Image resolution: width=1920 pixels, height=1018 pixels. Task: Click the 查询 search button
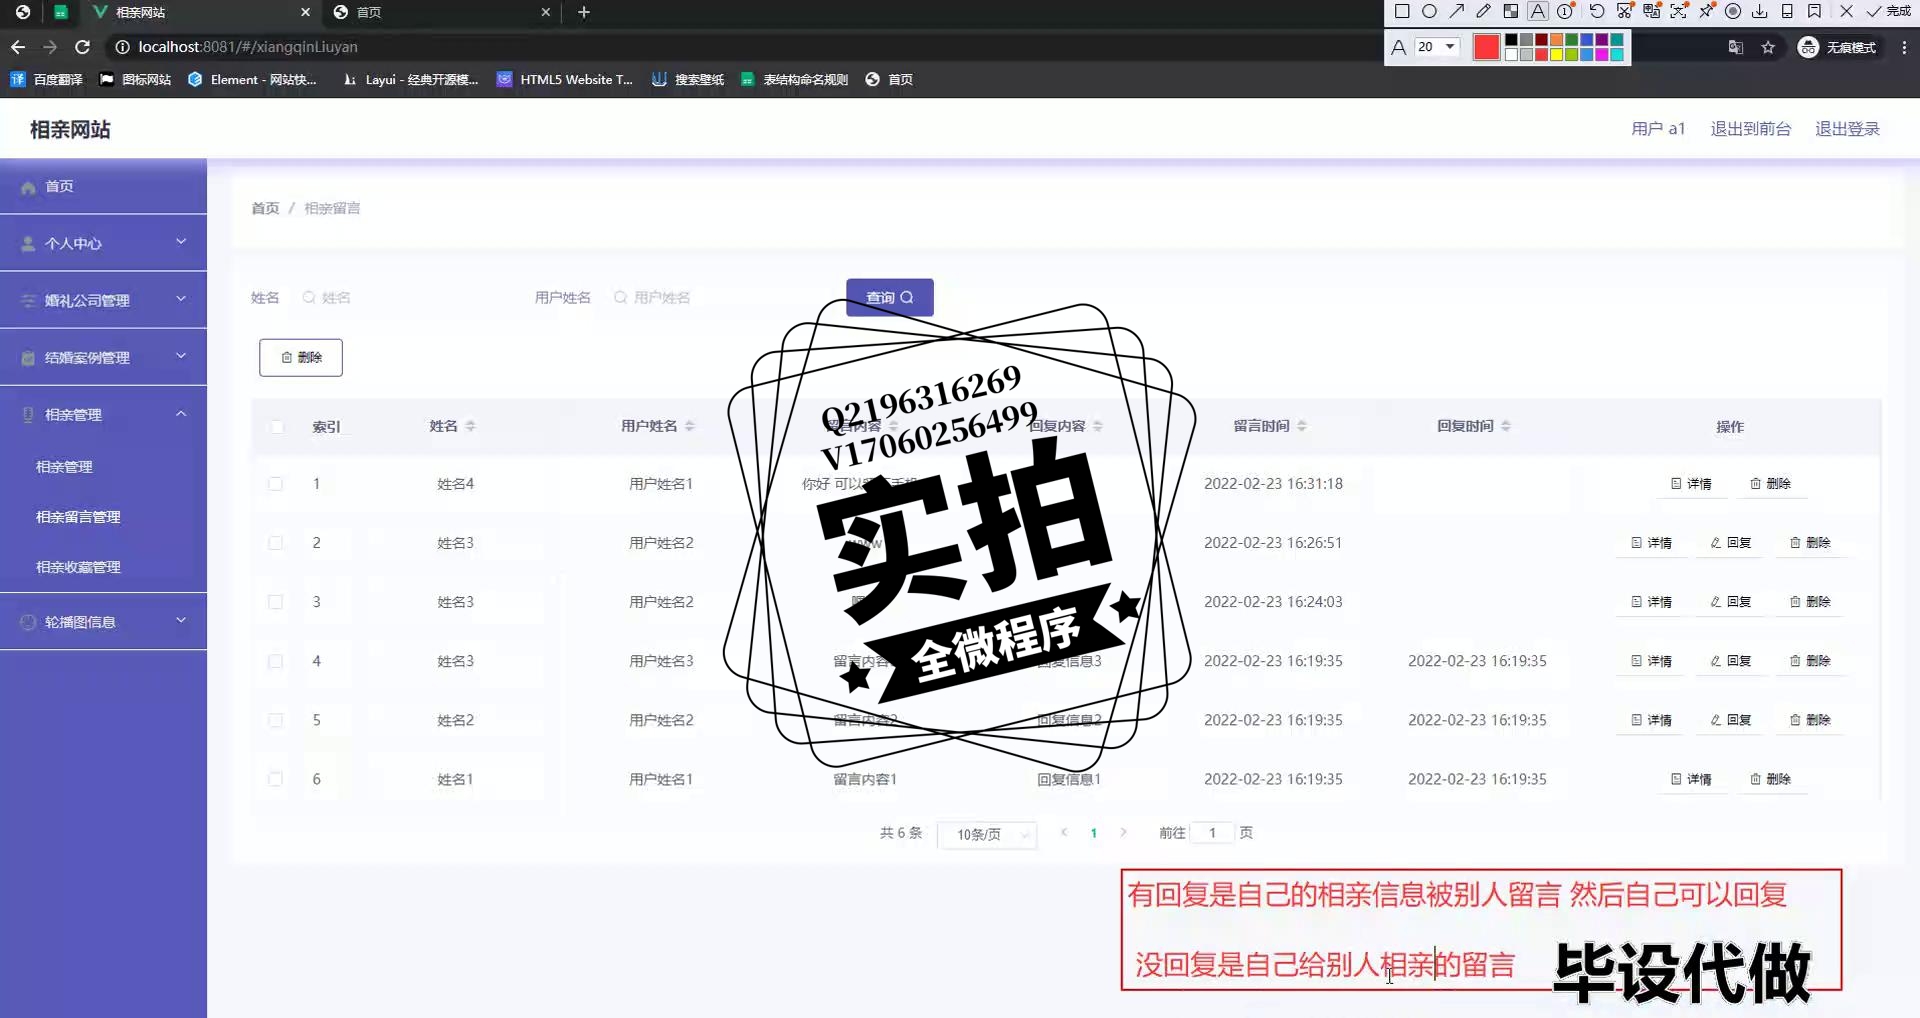click(x=890, y=297)
